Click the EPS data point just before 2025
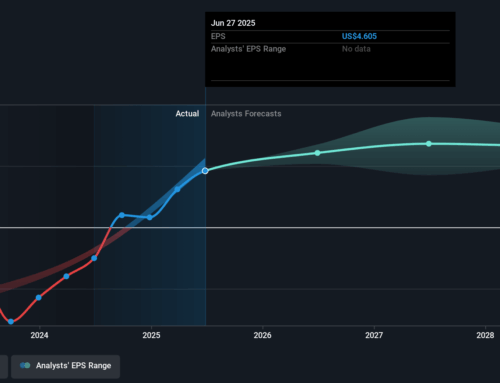500x383 pixels. coord(150,217)
